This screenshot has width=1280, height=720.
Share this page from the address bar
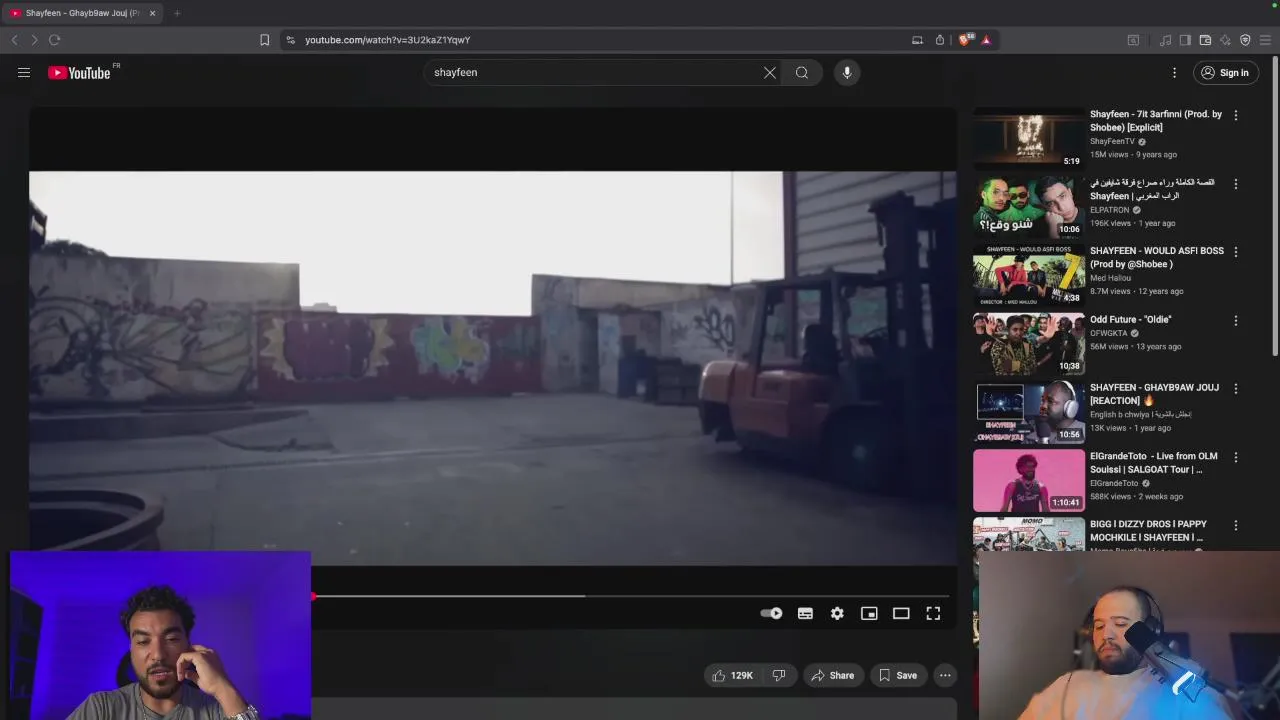click(940, 40)
